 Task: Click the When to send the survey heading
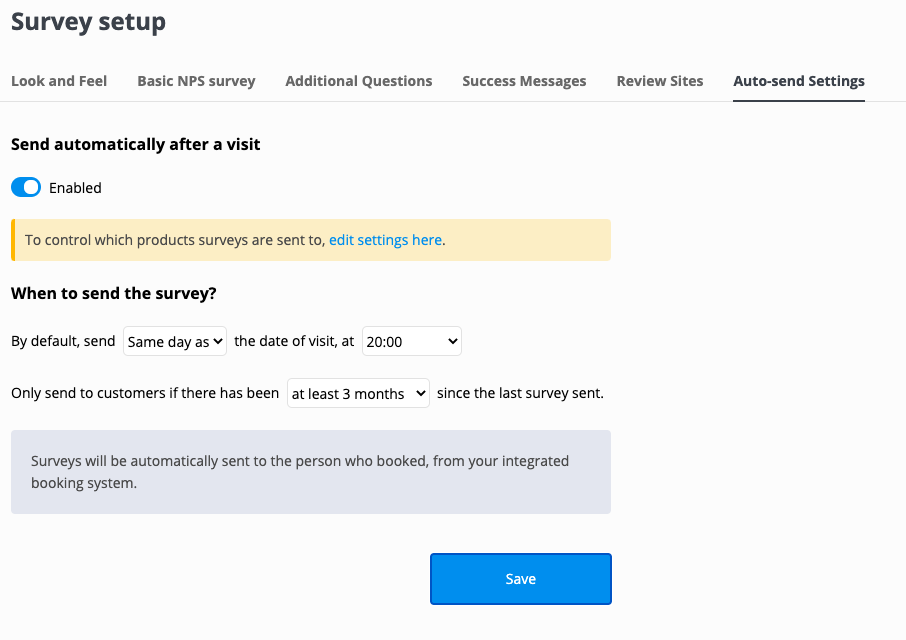coord(114,293)
